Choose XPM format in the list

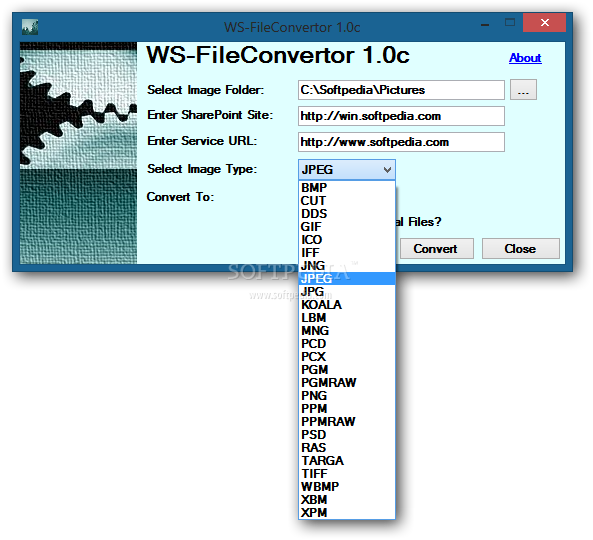click(347, 512)
